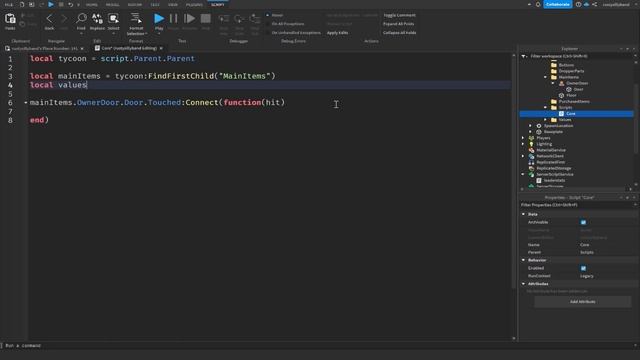Expand the Players service in Explorer
The image size is (640, 360).
point(523,138)
